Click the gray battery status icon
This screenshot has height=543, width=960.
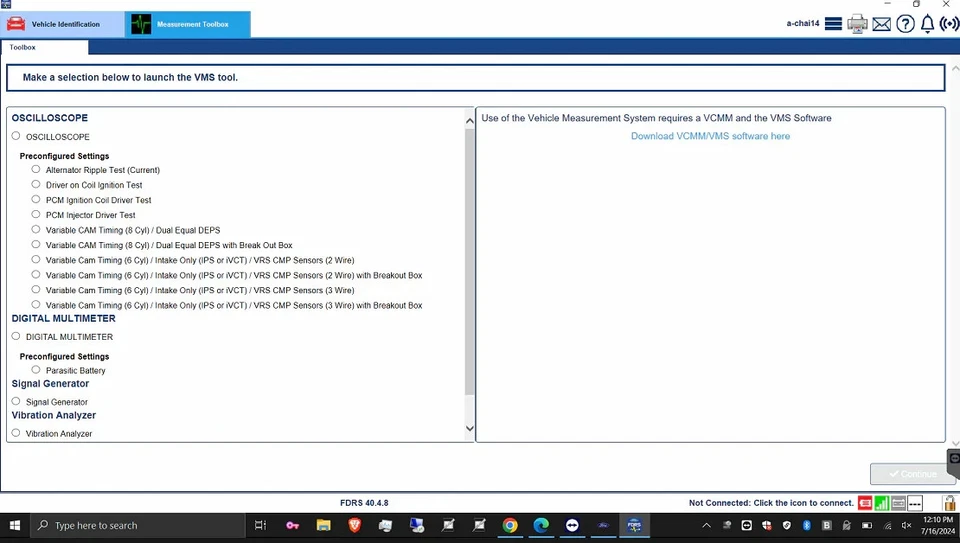[x=898, y=503]
